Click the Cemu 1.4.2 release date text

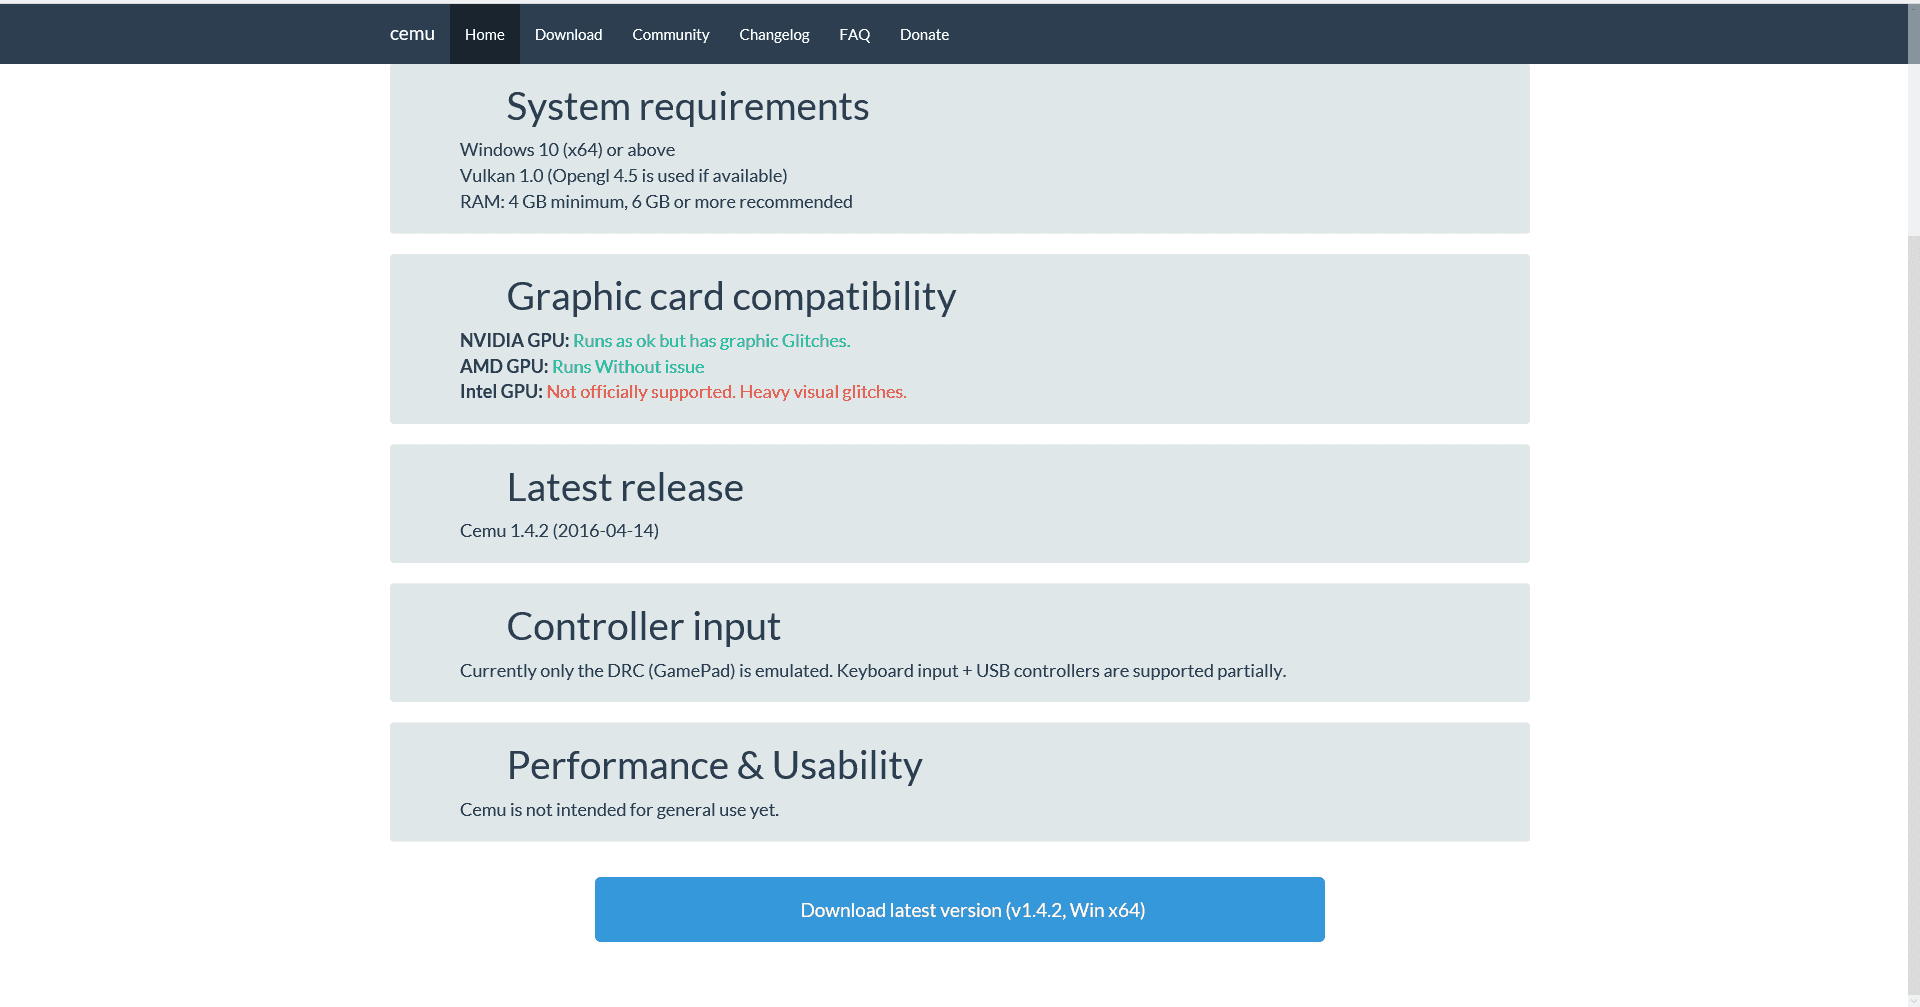(559, 531)
